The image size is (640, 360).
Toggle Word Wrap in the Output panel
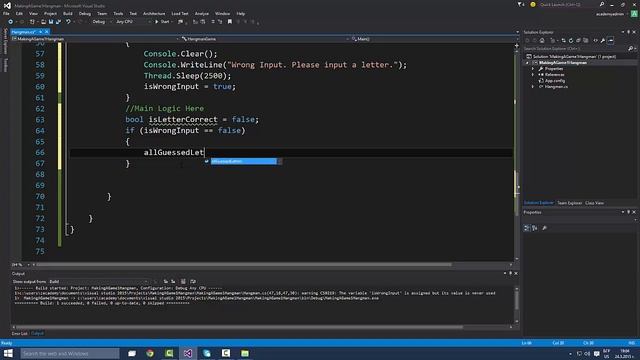click(x=193, y=282)
